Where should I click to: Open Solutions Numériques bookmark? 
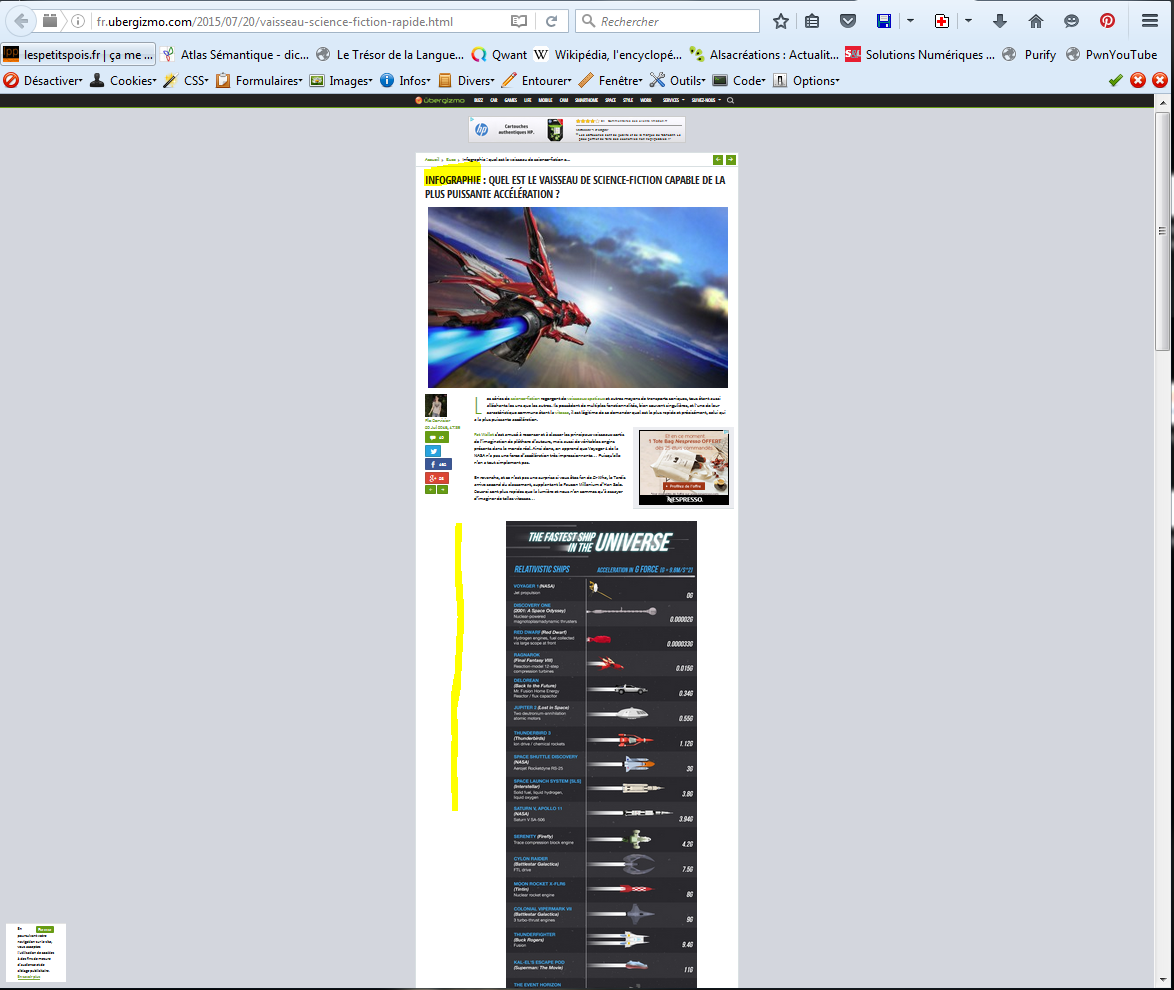tap(920, 55)
